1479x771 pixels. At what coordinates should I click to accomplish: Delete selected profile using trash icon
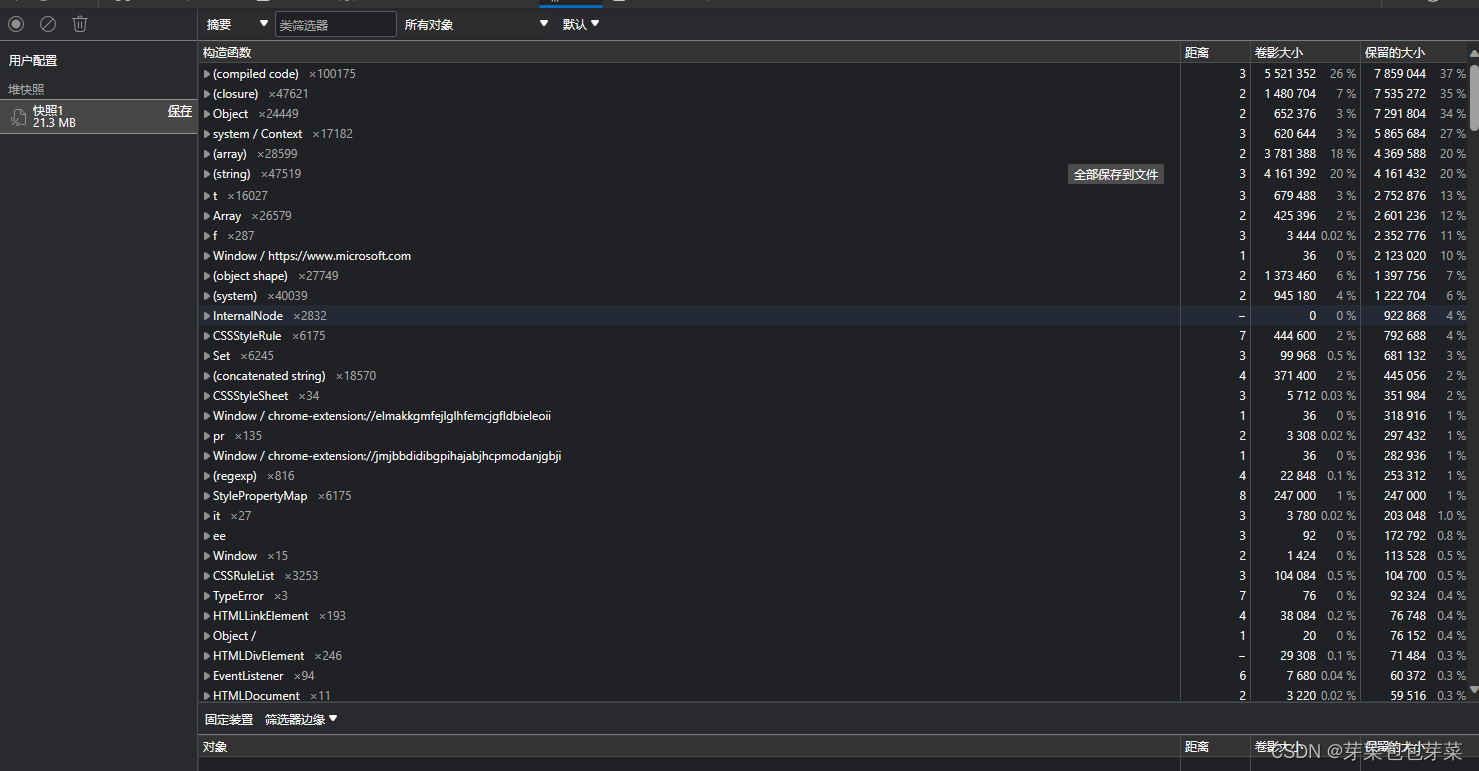[x=80, y=24]
